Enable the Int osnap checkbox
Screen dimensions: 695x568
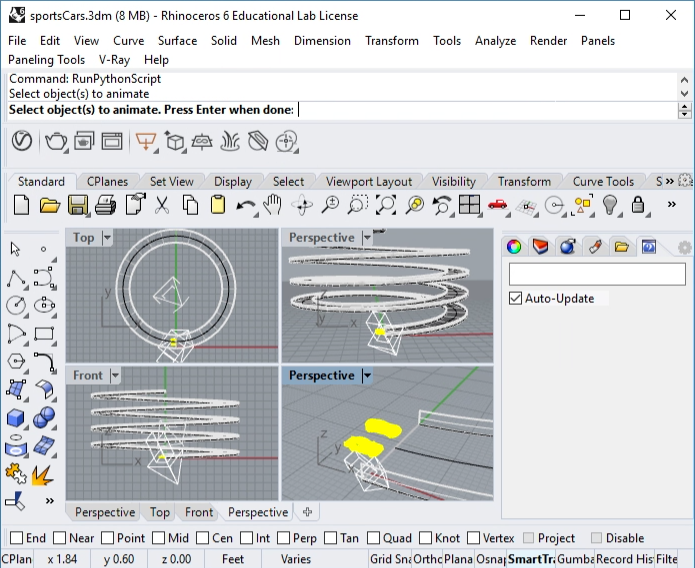[x=246, y=538]
